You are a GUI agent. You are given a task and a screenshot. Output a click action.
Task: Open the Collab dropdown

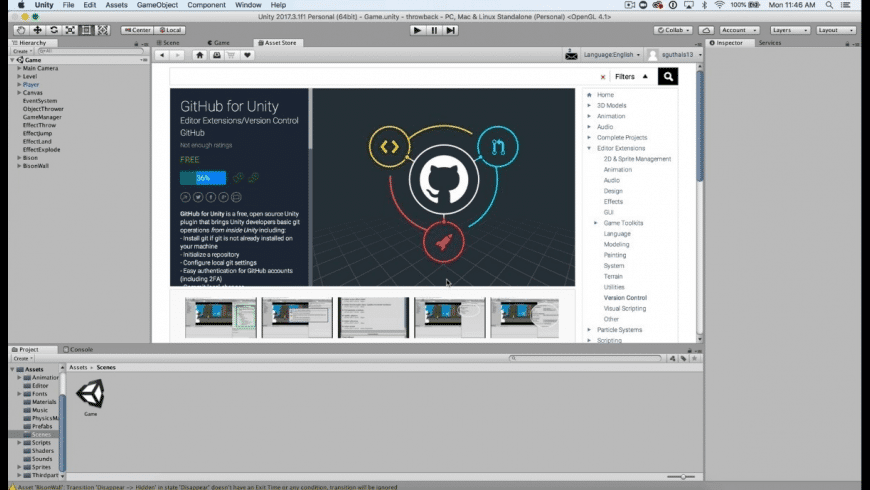point(673,30)
